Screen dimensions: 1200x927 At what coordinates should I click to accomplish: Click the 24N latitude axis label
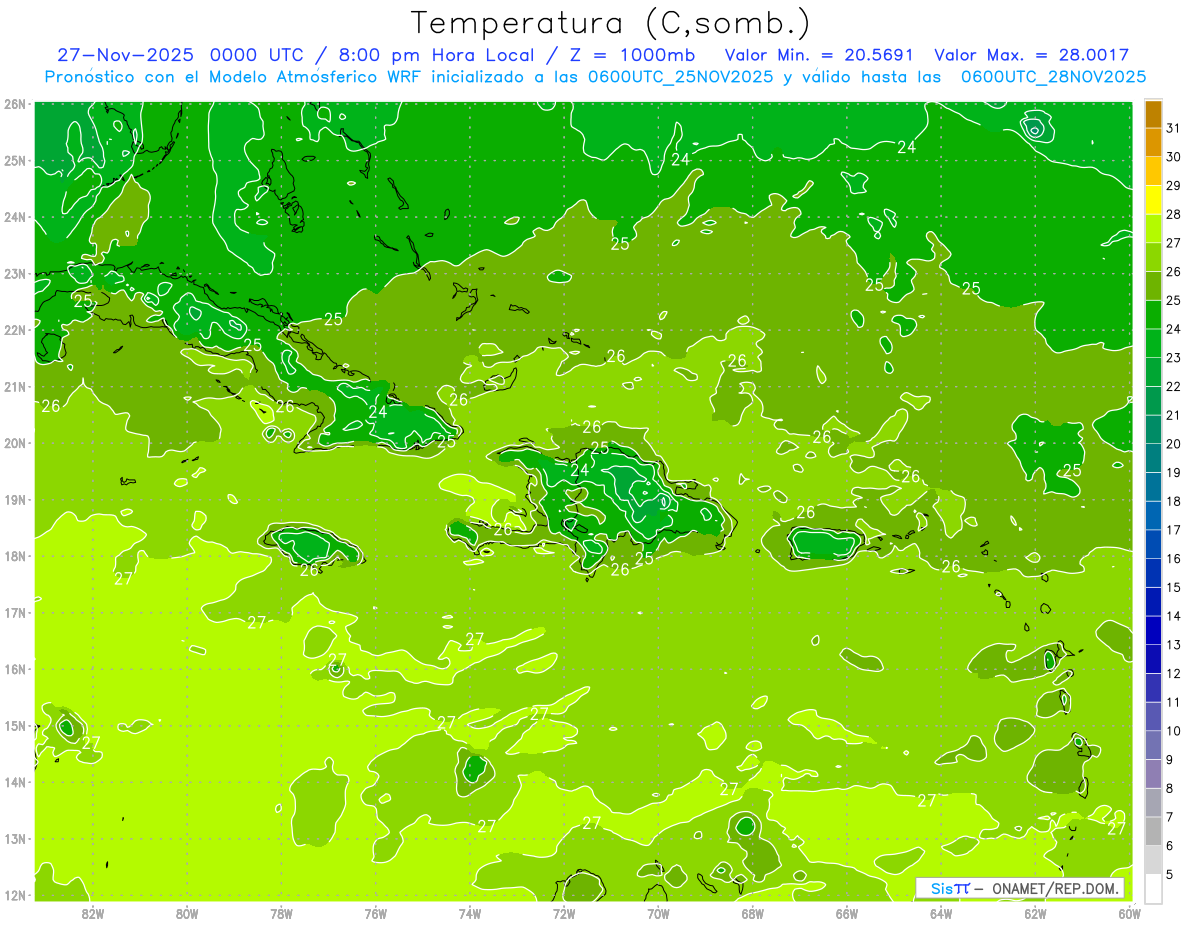15,217
